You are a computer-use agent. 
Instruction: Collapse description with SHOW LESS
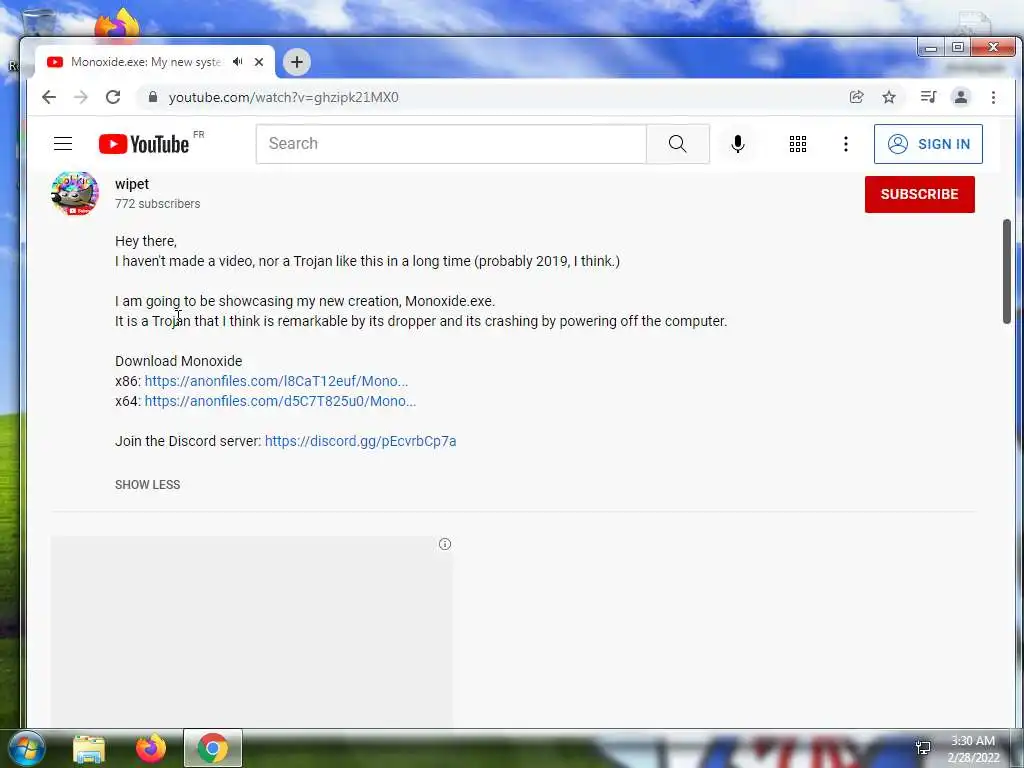coord(148,485)
